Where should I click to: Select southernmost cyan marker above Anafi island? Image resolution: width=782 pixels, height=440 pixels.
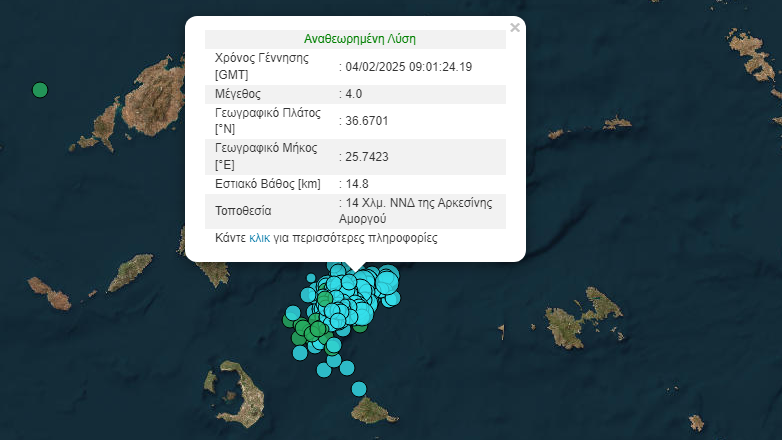click(x=358, y=388)
